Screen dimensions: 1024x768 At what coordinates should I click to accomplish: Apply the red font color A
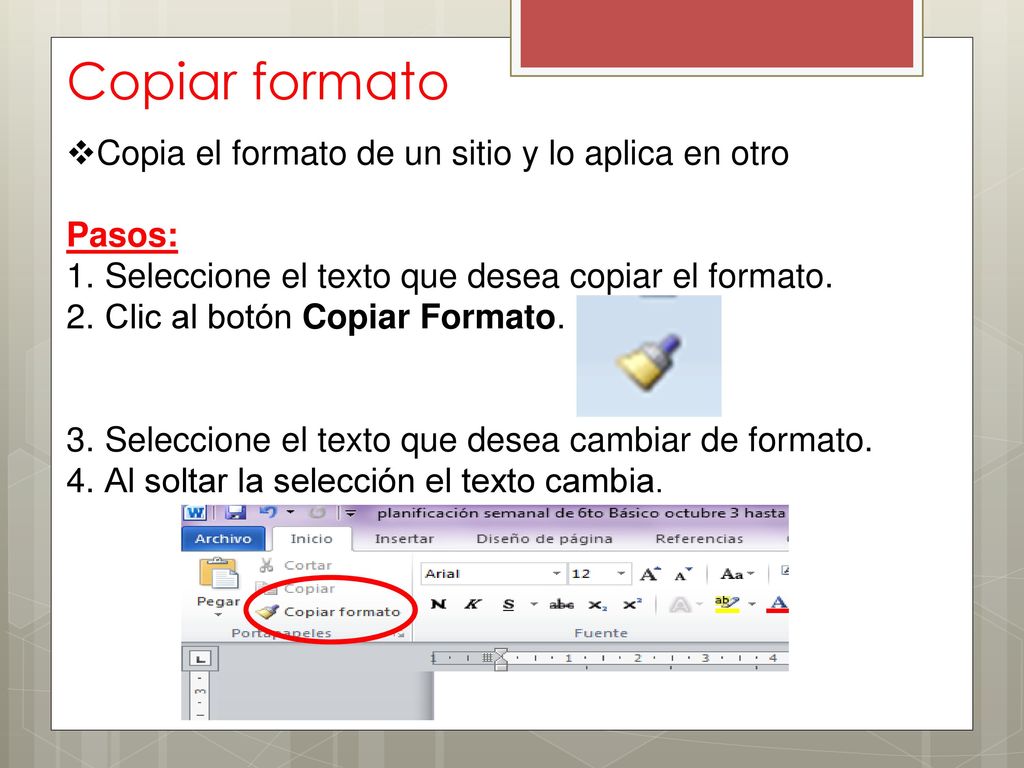(778, 604)
